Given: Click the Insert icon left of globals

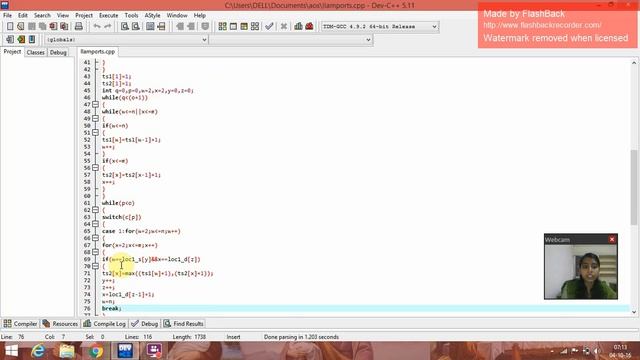Looking at the screenshot, I should (10, 40).
